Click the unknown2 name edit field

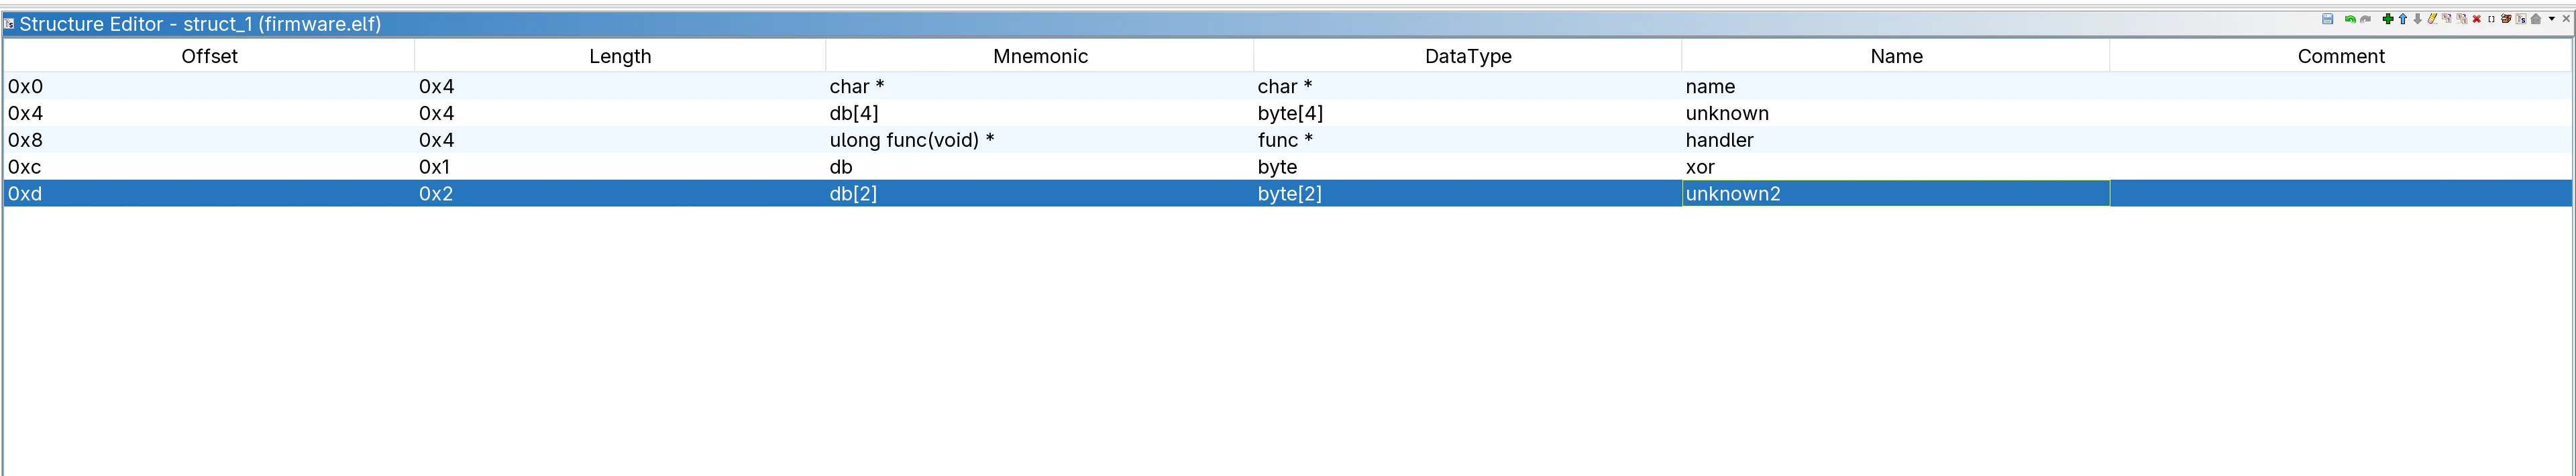[1895, 194]
